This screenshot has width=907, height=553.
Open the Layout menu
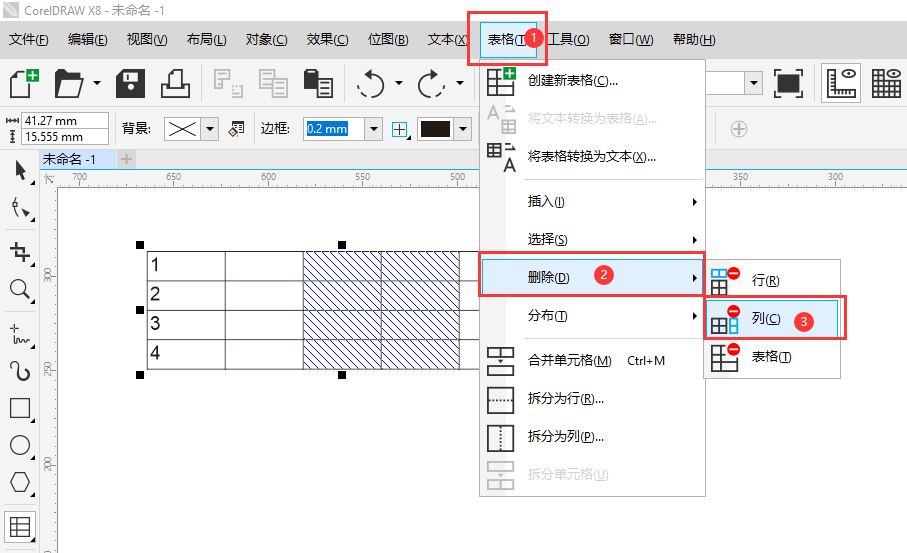[207, 40]
